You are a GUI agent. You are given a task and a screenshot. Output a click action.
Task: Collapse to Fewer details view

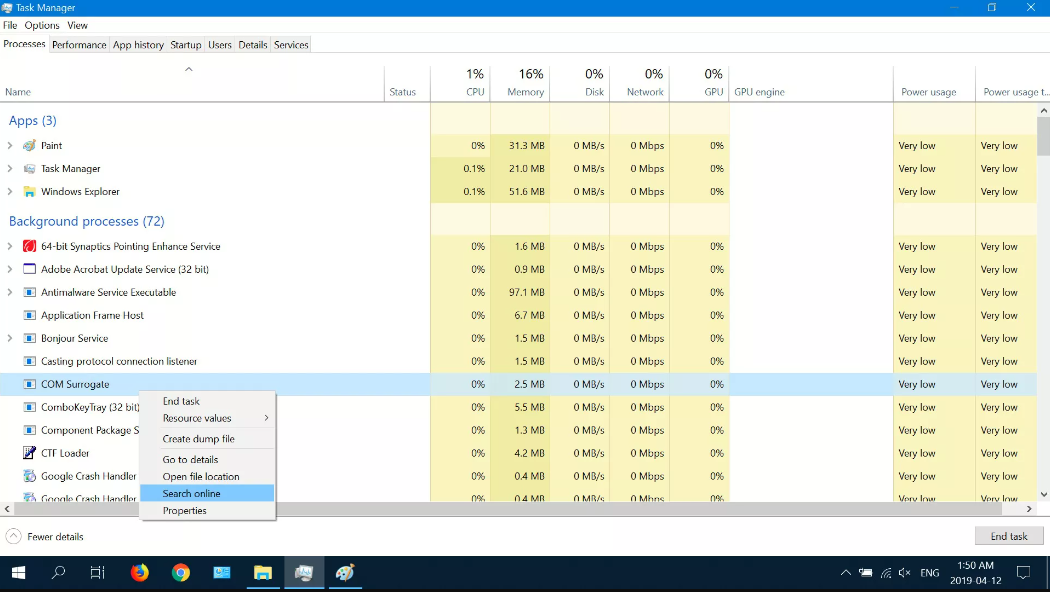pyautogui.click(x=45, y=536)
